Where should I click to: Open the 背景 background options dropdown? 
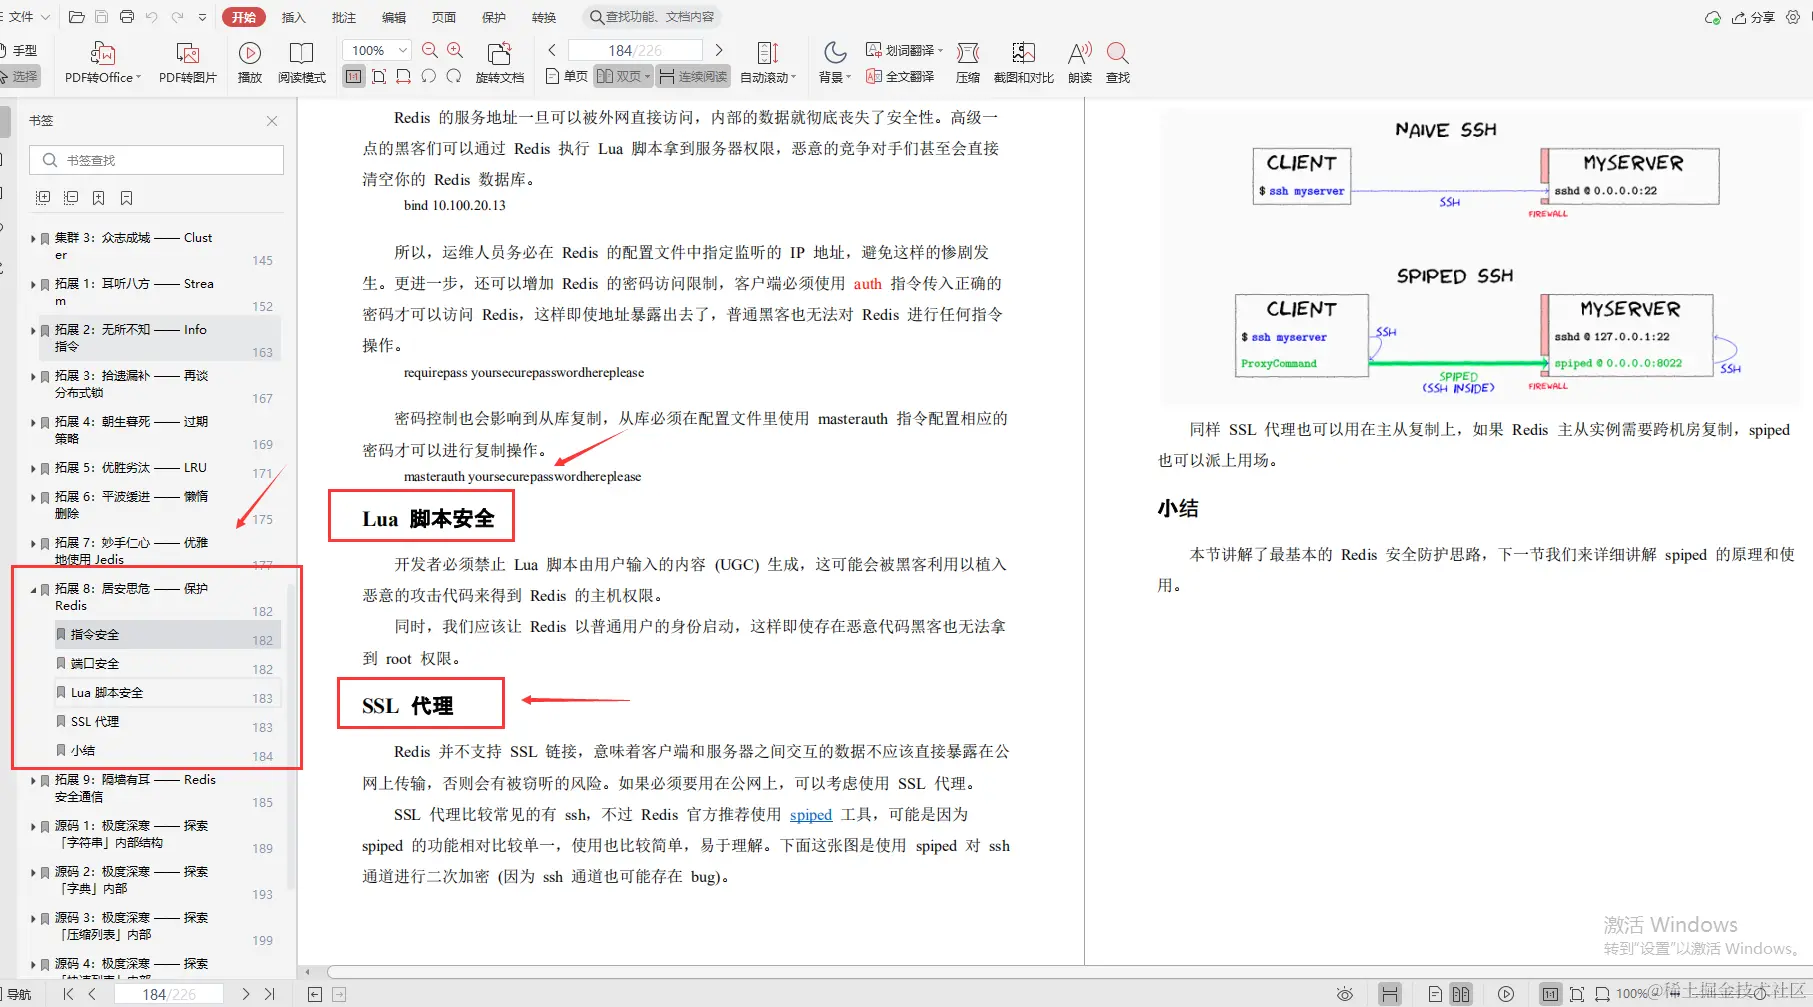pyautogui.click(x=833, y=60)
